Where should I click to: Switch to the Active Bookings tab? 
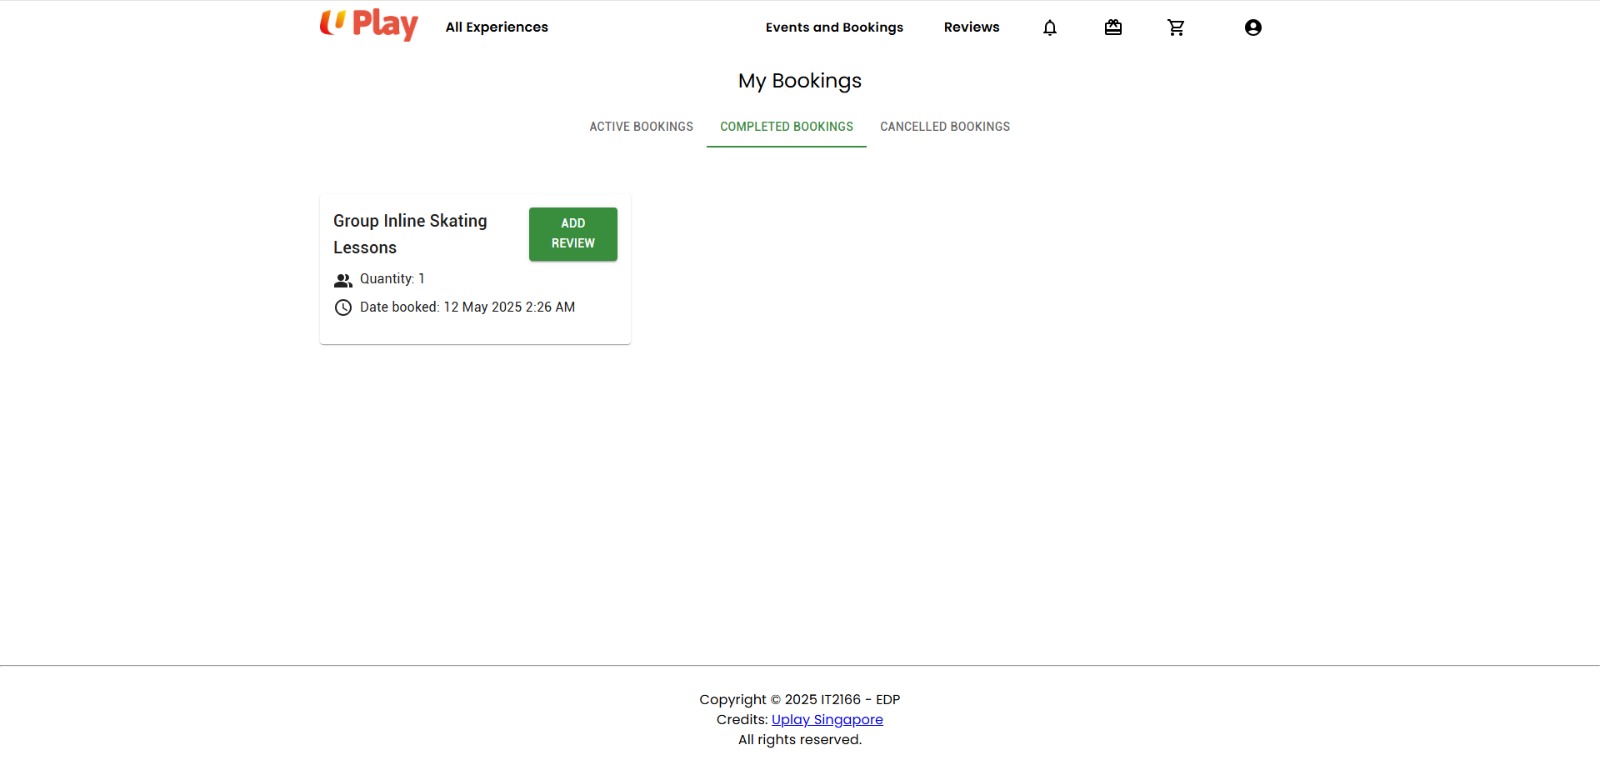[641, 127]
